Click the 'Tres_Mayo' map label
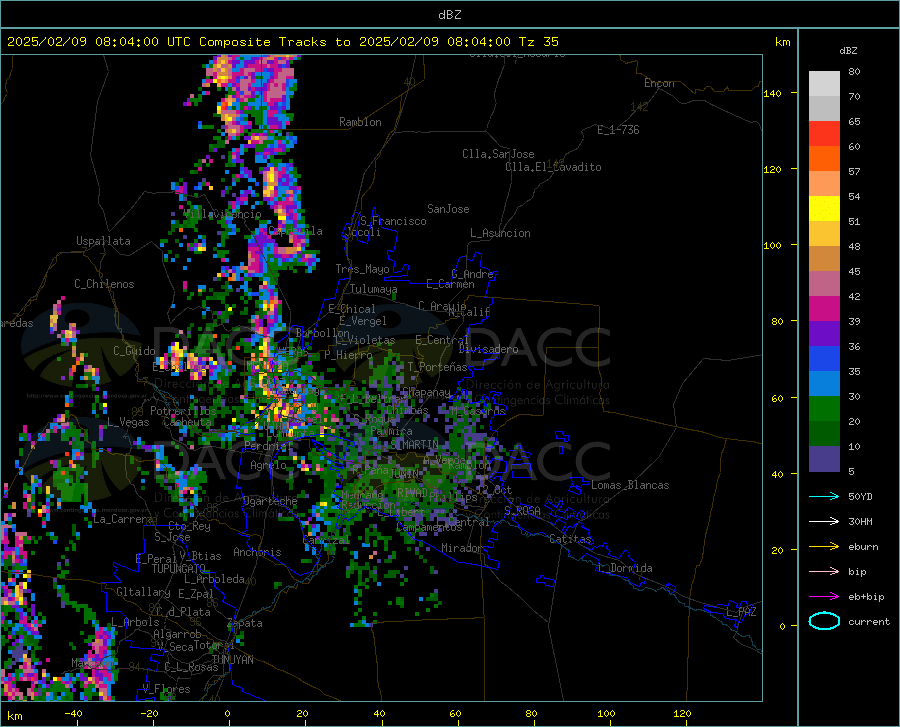 [362, 269]
